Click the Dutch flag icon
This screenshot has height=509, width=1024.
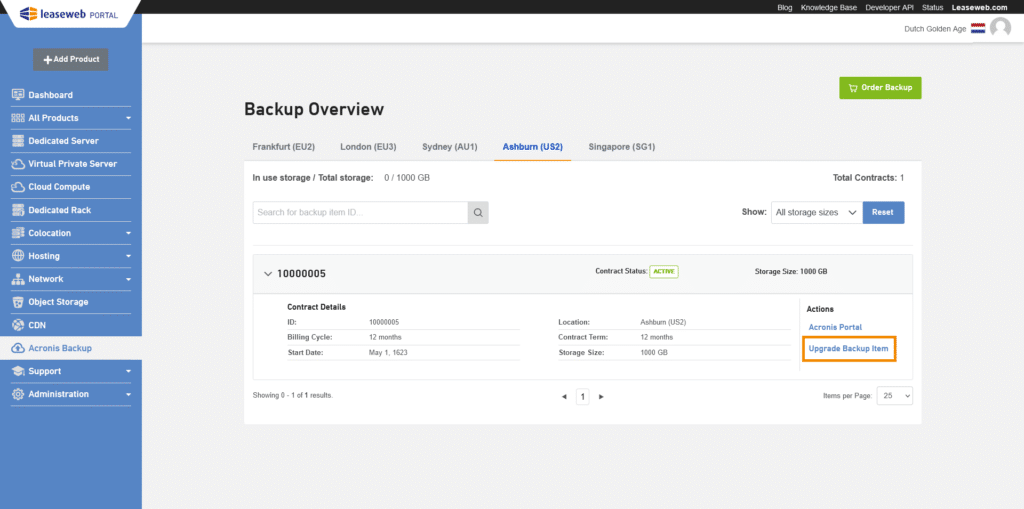click(x=978, y=29)
